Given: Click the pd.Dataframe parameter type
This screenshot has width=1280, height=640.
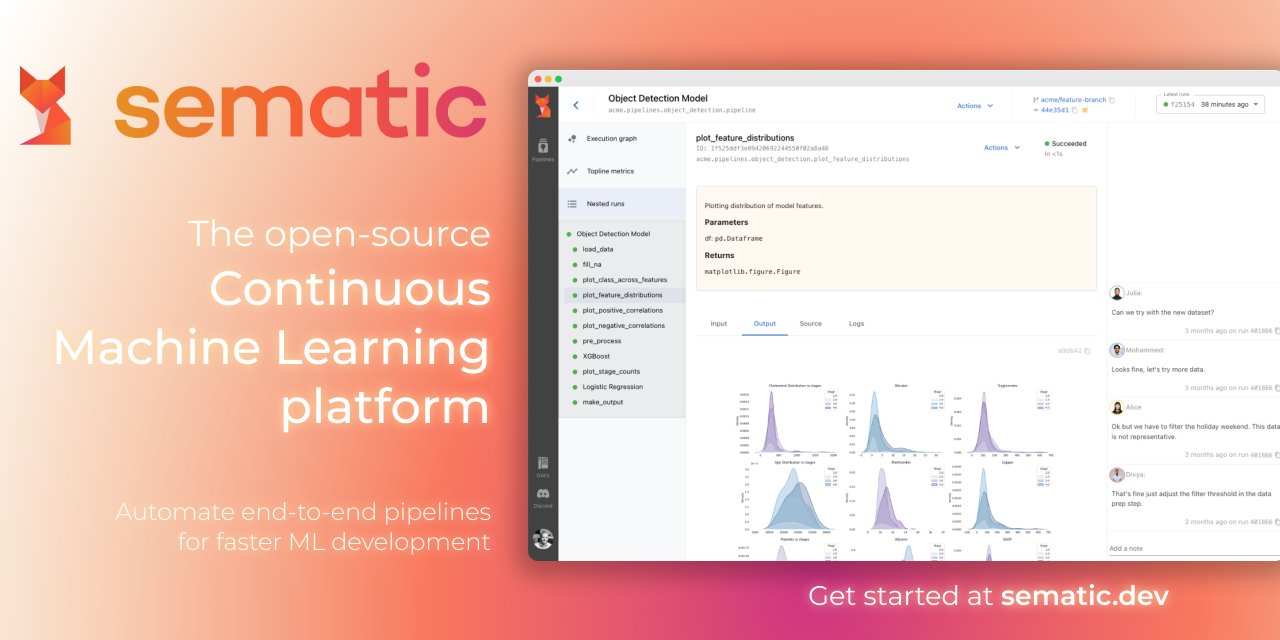Looking at the screenshot, I should coord(740,238).
